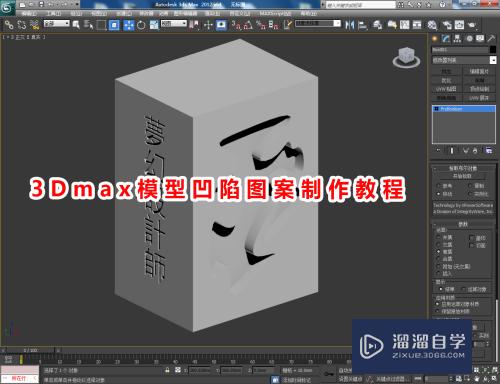Click the UVW 展开 modifier button
This screenshot has height=384, width=500.
479,98
